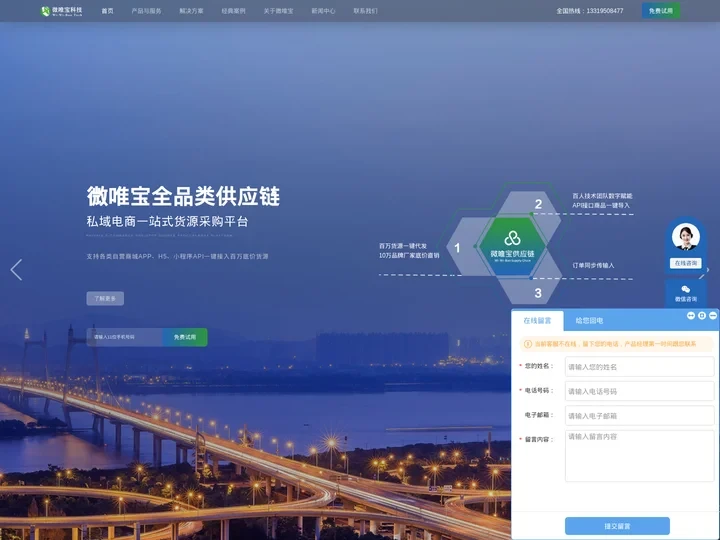Focus the 电话号码 input field
Screen dimensions: 720x540
click(639, 391)
